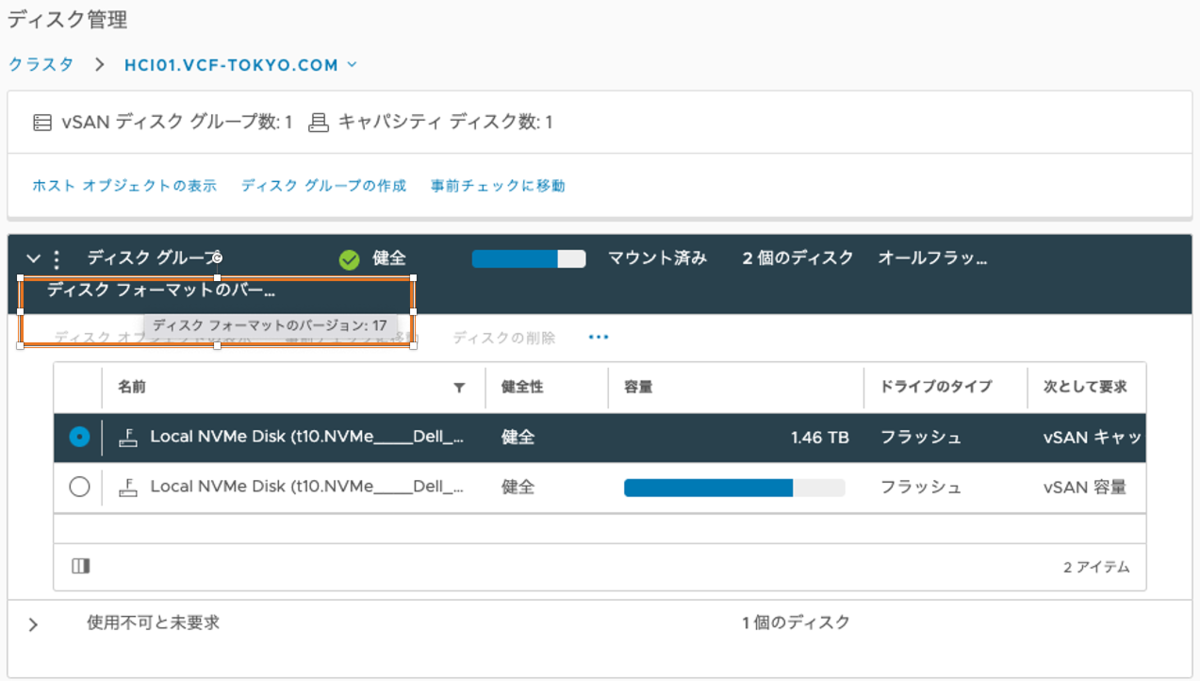This screenshot has width=1200, height=681.
Task: Click Local NVMe Disk name in vSAN 容量 row
Action: pos(307,487)
